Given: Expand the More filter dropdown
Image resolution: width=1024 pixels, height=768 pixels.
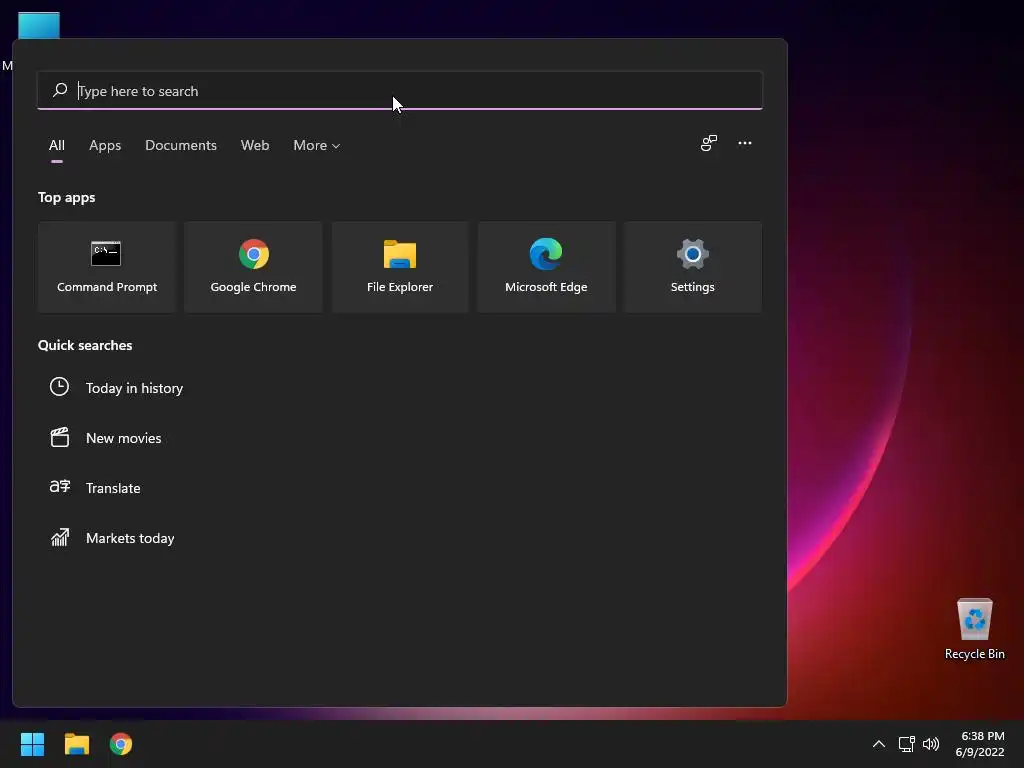Looking at the screenshot, I should 317,145.
